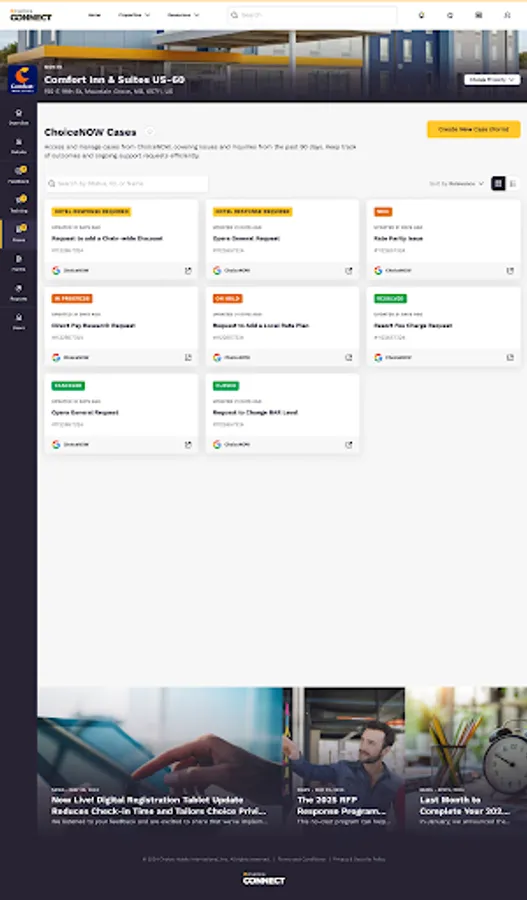Click the magnifier icon in the cases search field
The width and height of the screenshot is (527, 900).
coord(52,184)
